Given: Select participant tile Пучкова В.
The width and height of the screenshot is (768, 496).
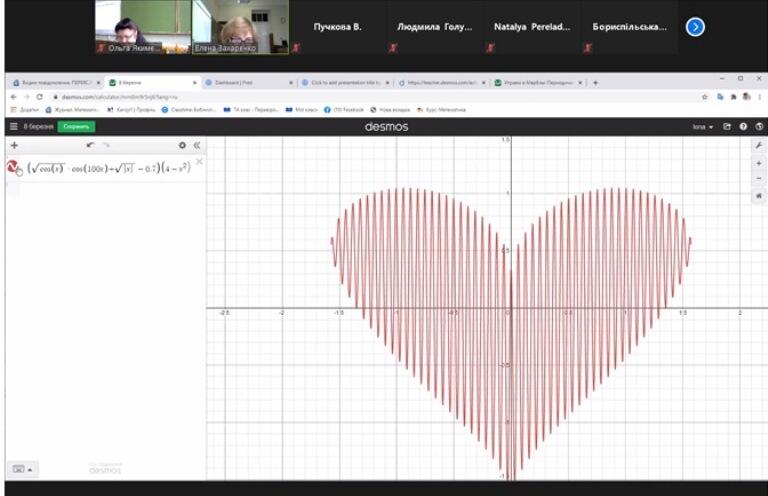Looking at the screenshot, I should [x=337, y=26].
